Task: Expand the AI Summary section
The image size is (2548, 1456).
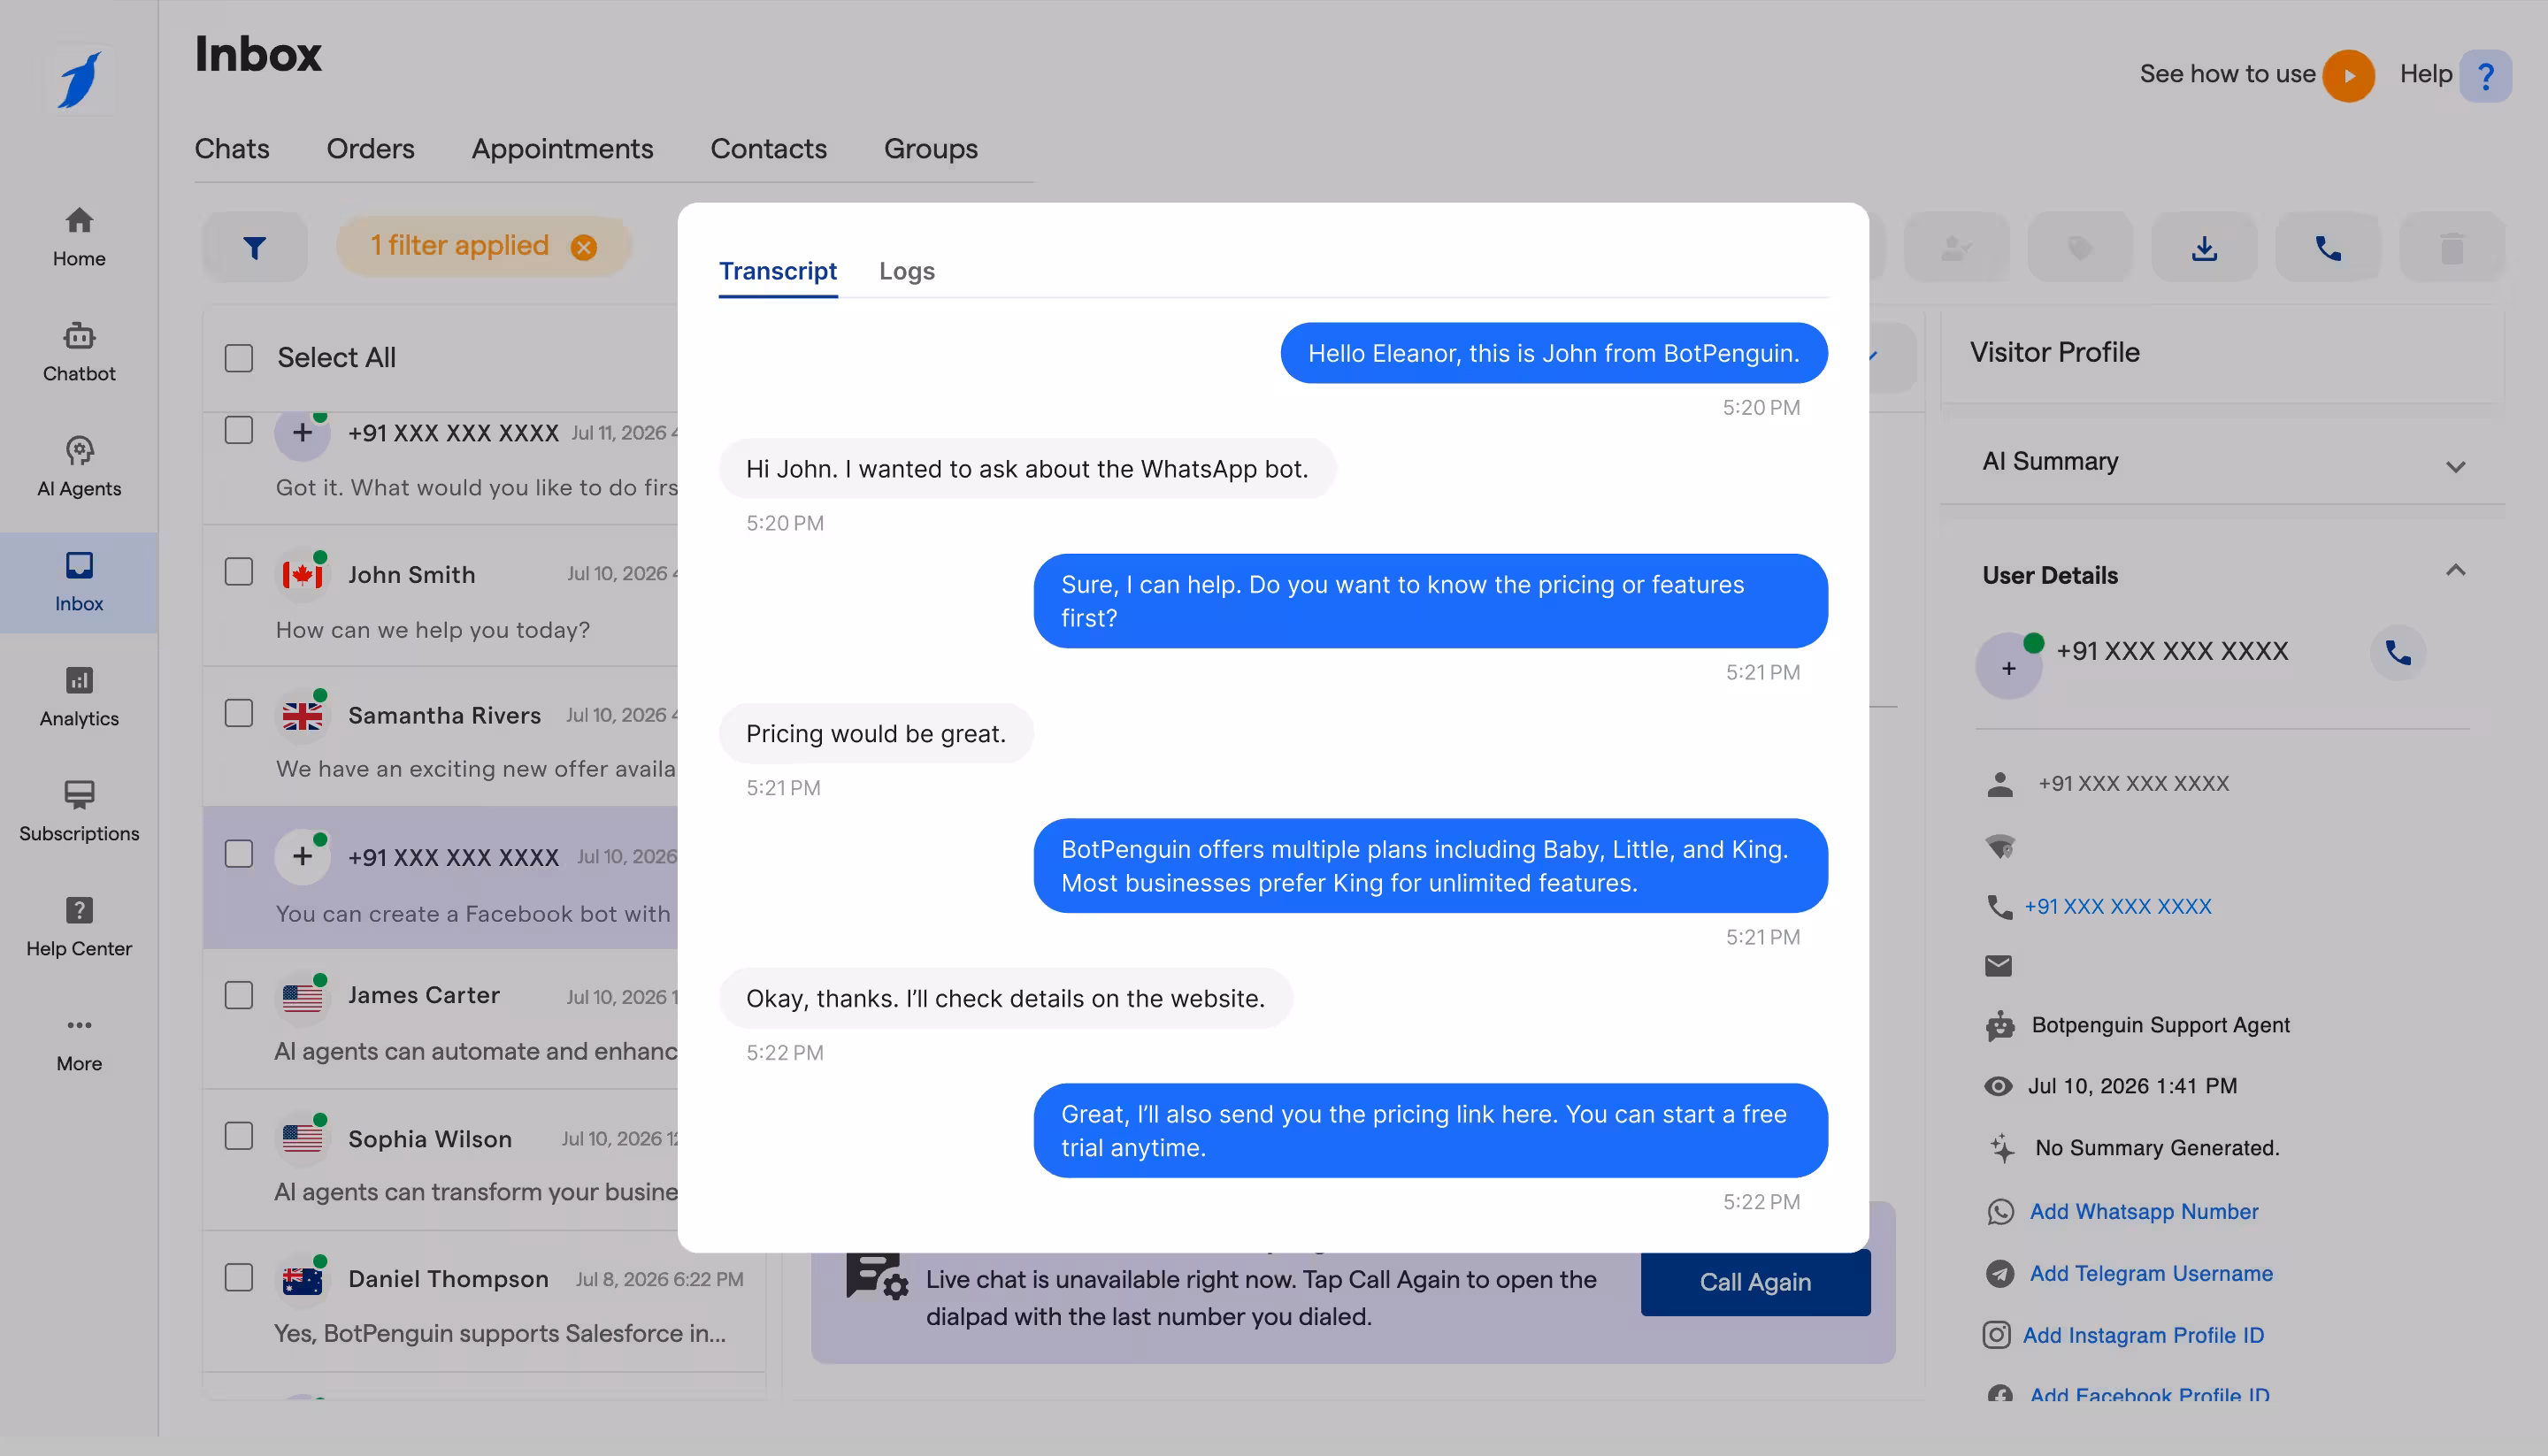Action: coord(2455,467)
